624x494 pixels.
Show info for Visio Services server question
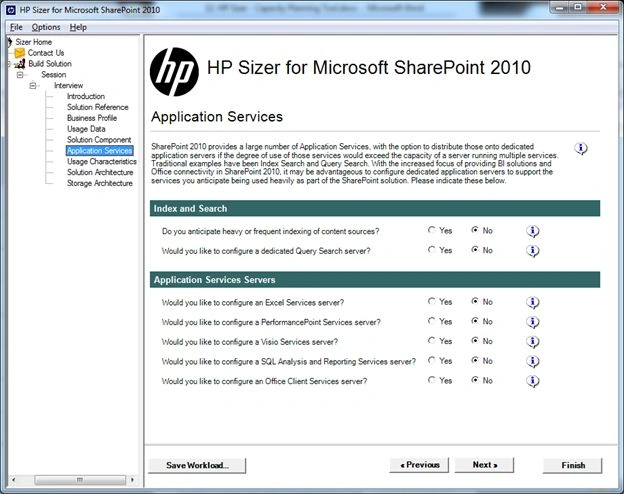532,342
